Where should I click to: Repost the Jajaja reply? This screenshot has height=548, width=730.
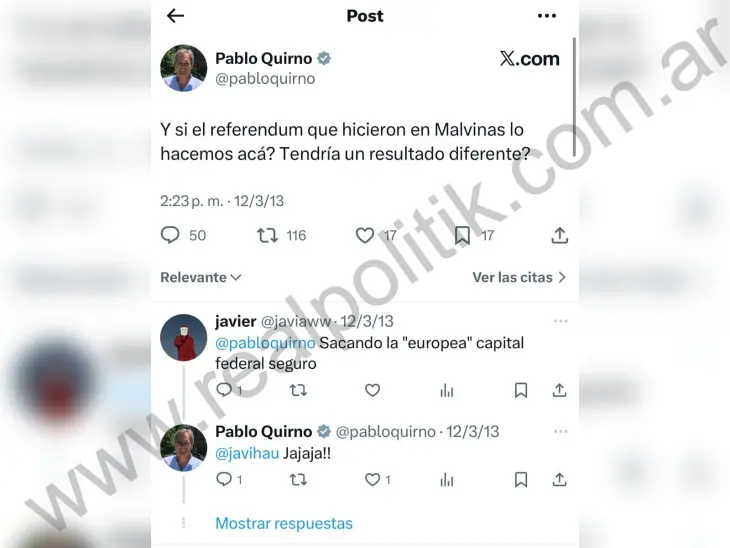tap(298, 480)
